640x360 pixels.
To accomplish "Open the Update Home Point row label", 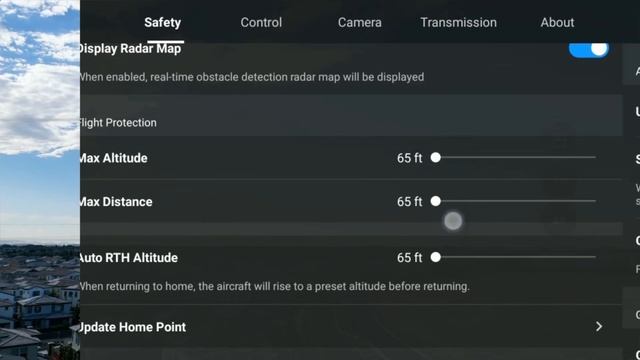I will pos(133,327).
